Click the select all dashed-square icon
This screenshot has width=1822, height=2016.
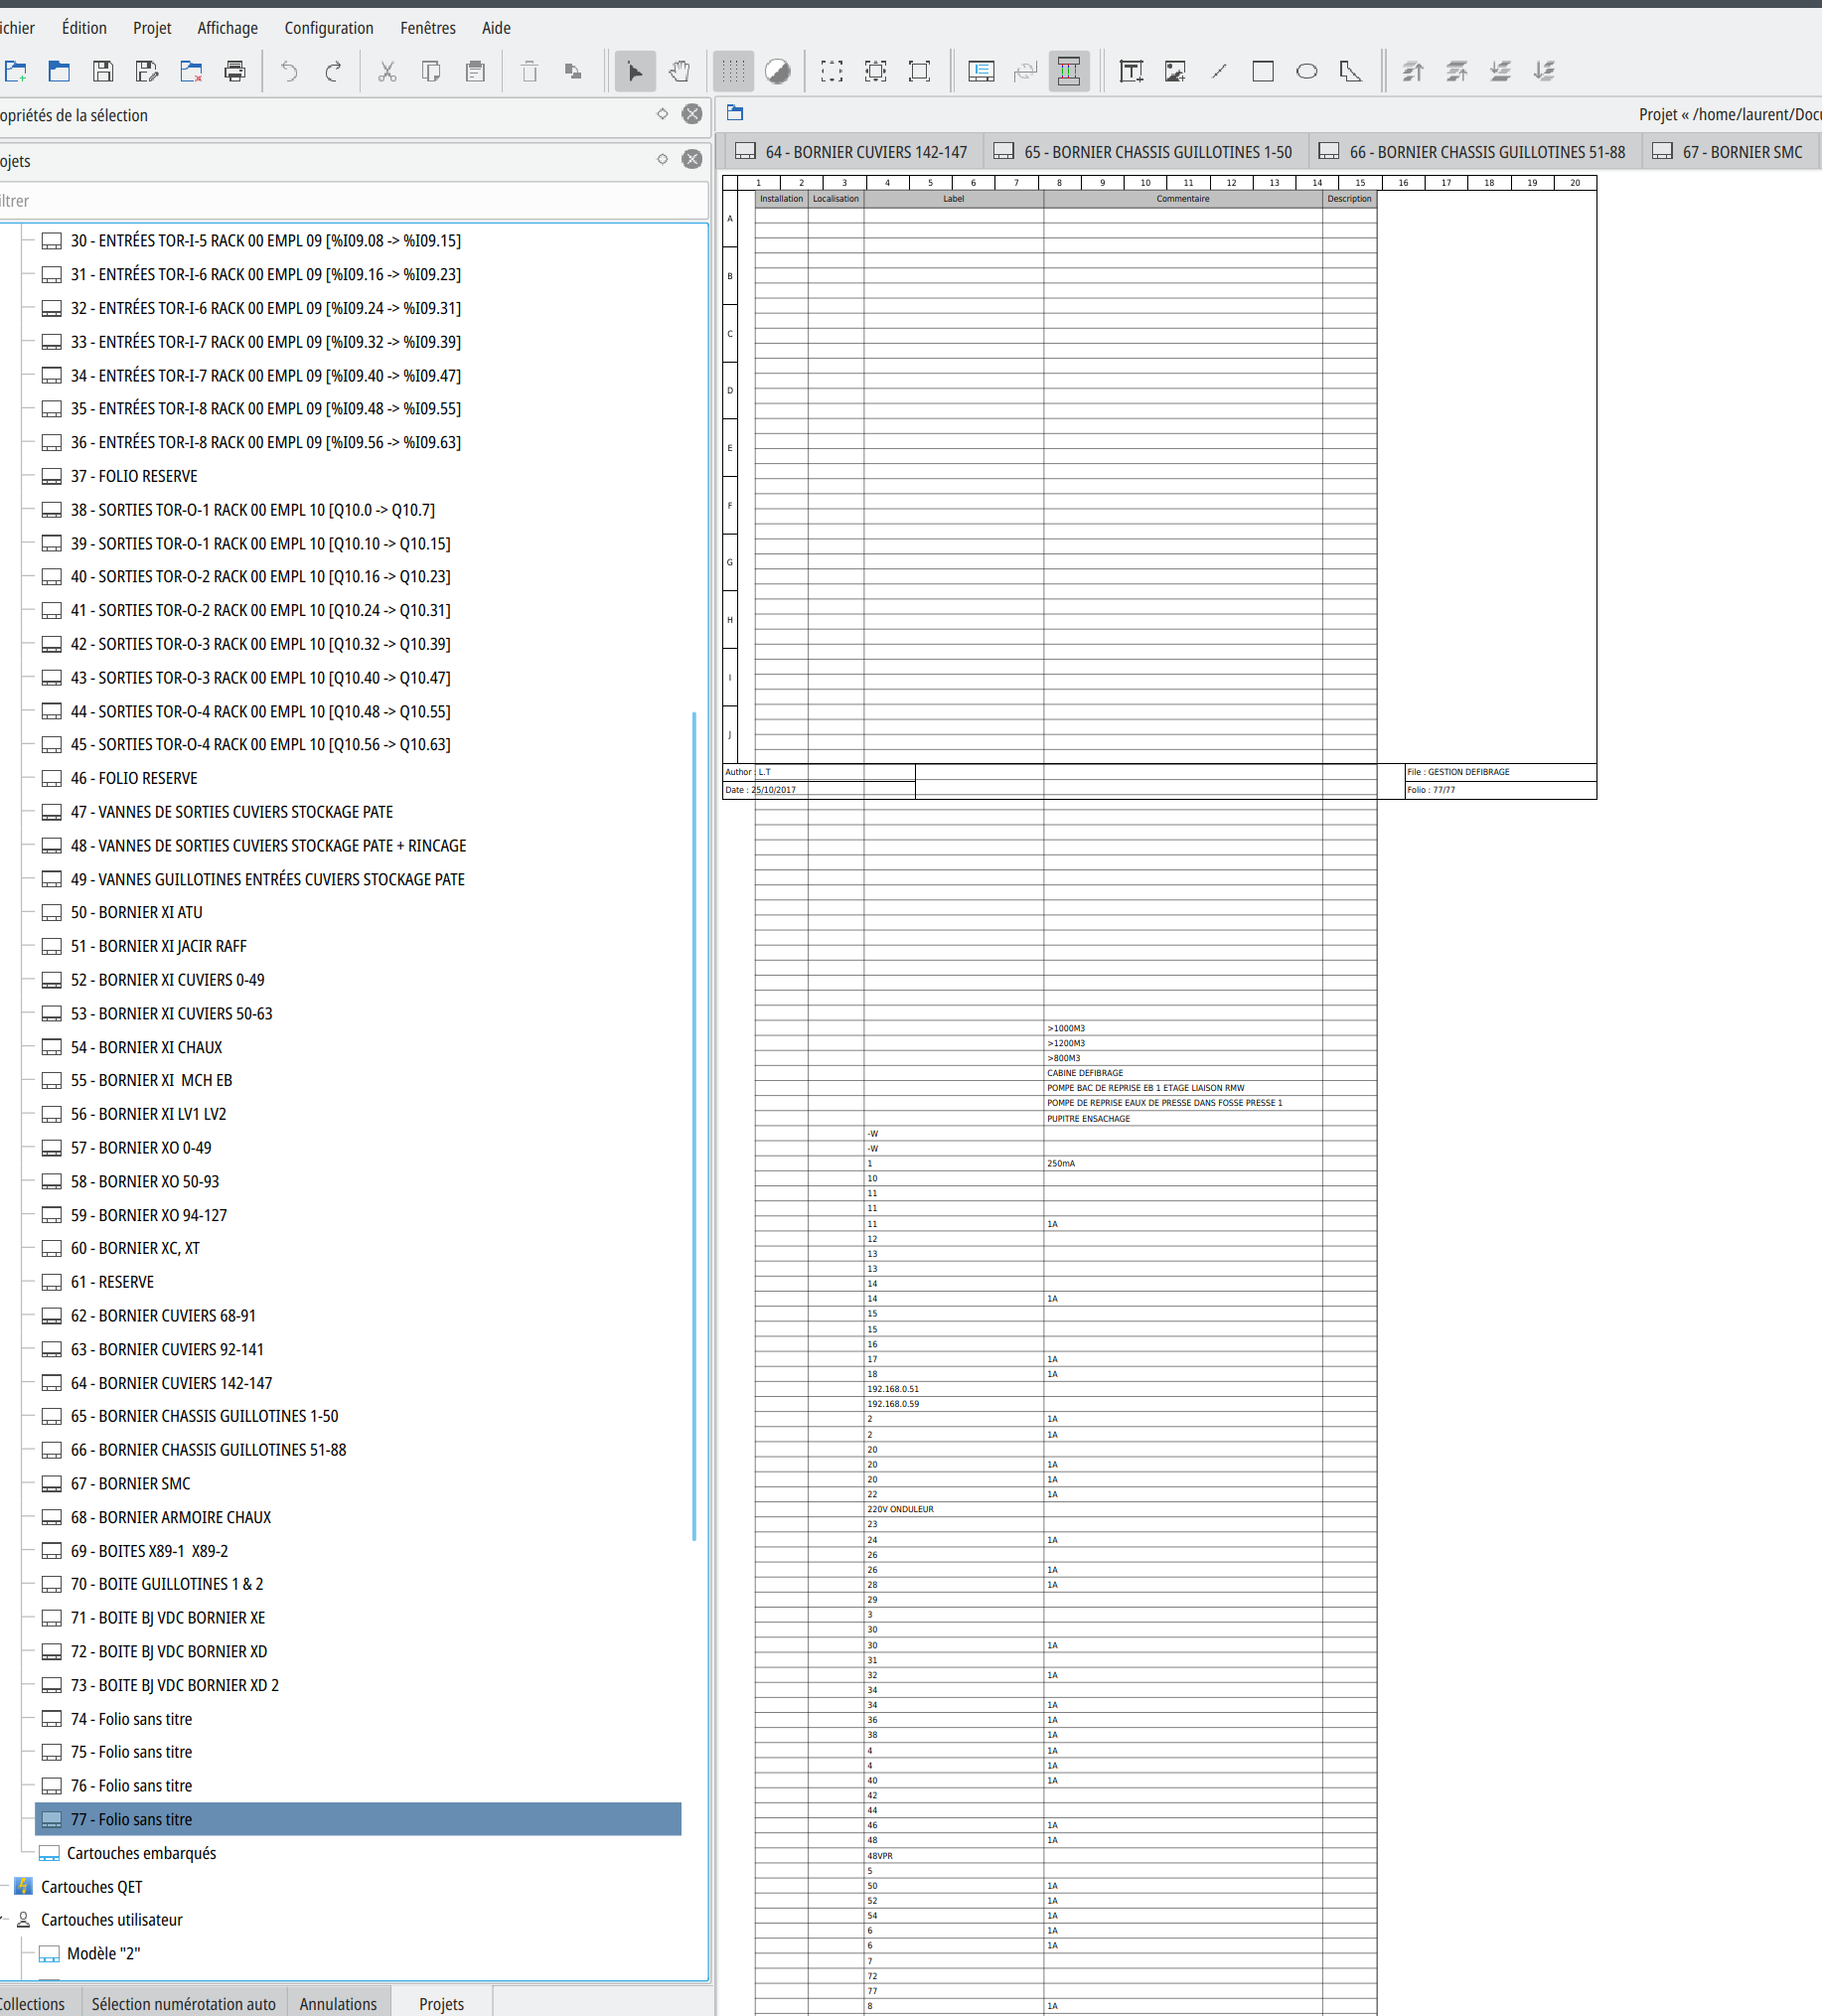(x=831, y=71)
